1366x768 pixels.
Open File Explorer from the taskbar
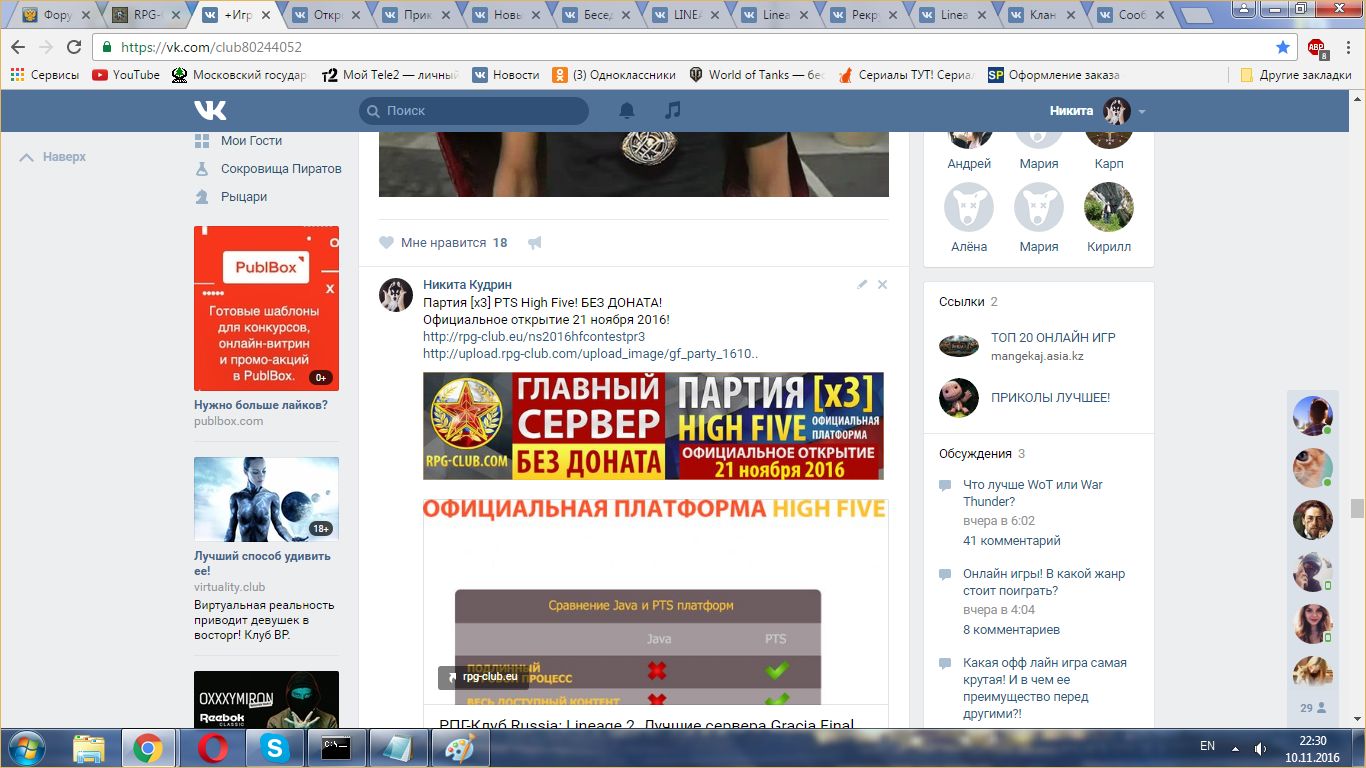(x=88, y=748)
